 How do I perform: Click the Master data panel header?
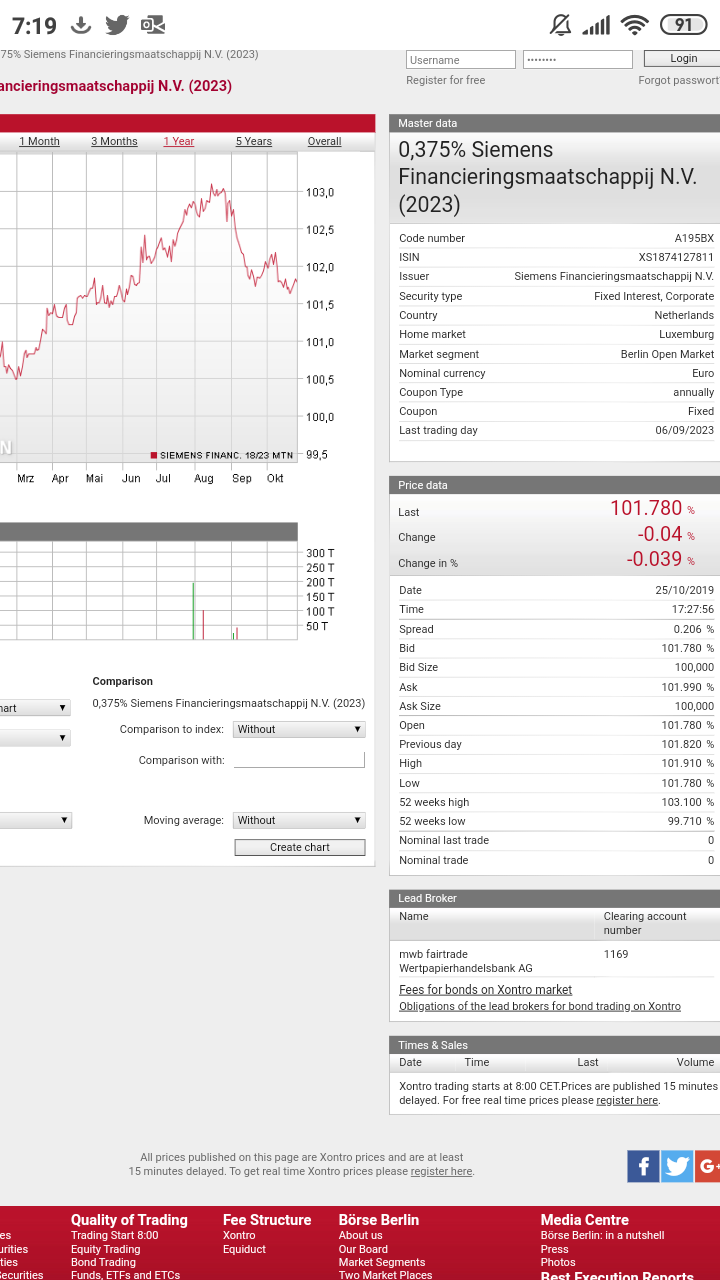[554, 123]
